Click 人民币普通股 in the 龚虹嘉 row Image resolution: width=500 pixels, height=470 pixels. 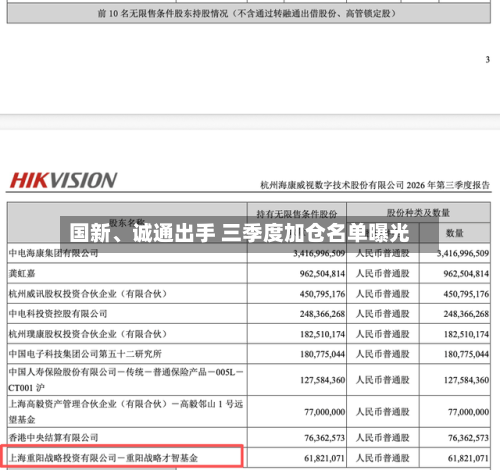pos(383,274)
